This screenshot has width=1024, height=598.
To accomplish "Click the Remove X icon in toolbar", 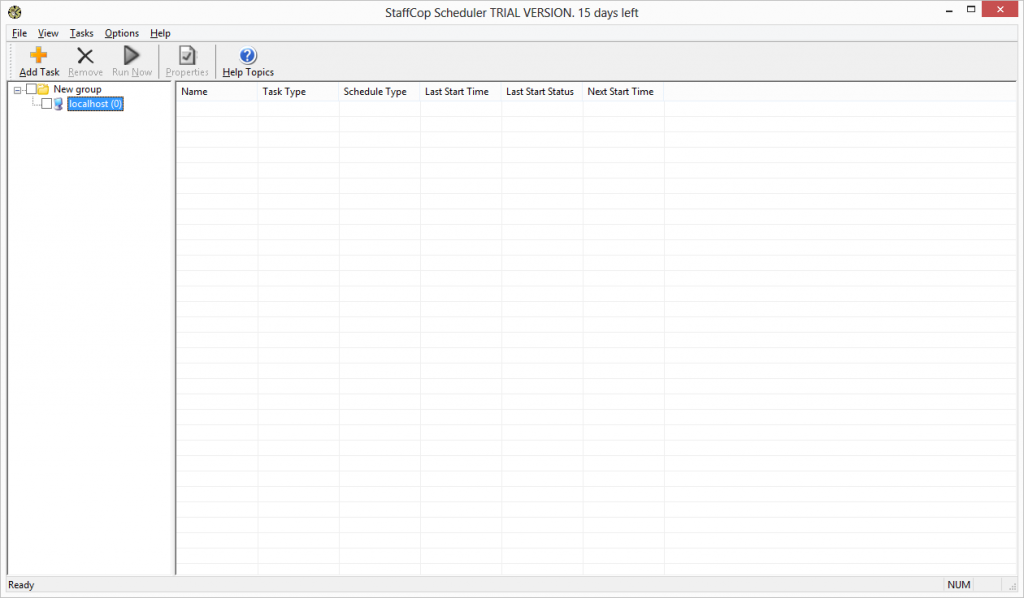I will tap(85, 56).
